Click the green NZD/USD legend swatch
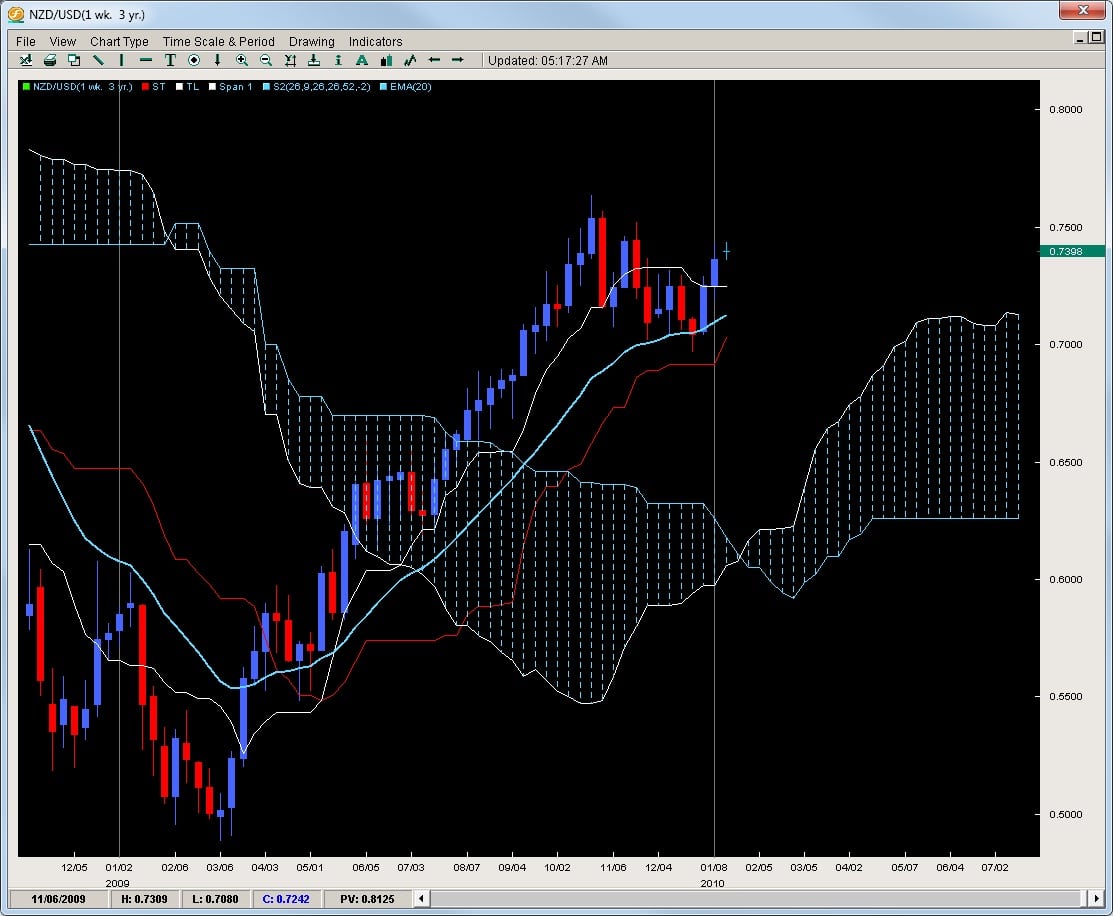 click(26, 87)
